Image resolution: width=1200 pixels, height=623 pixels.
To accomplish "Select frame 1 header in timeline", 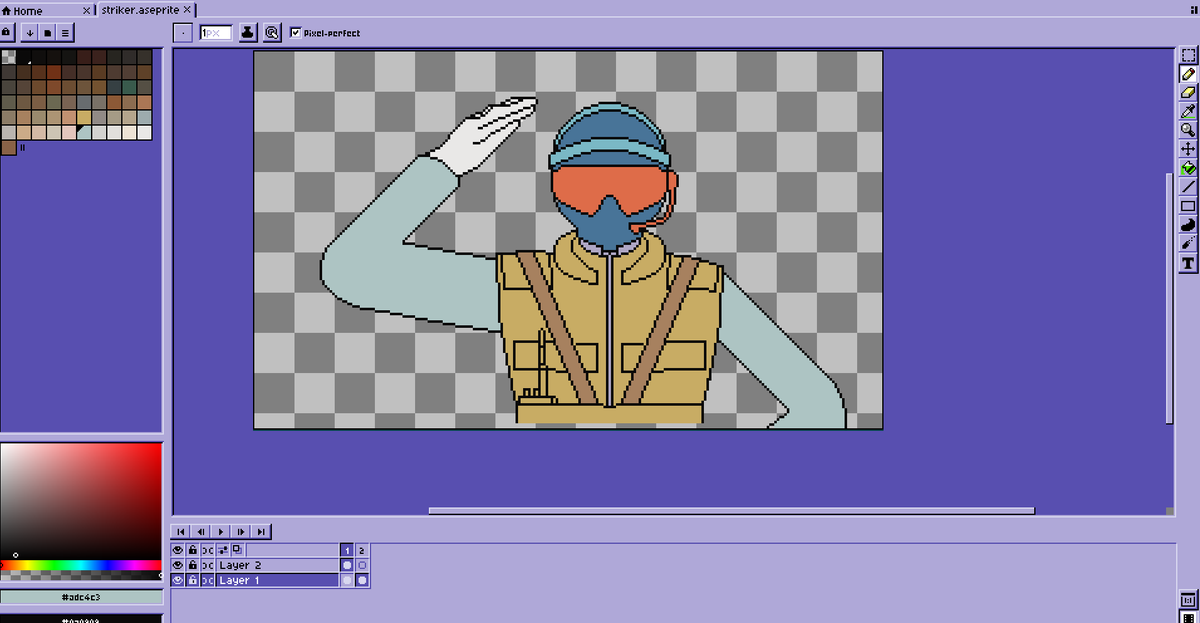I will pyautogui.click(x=347, y=550).
